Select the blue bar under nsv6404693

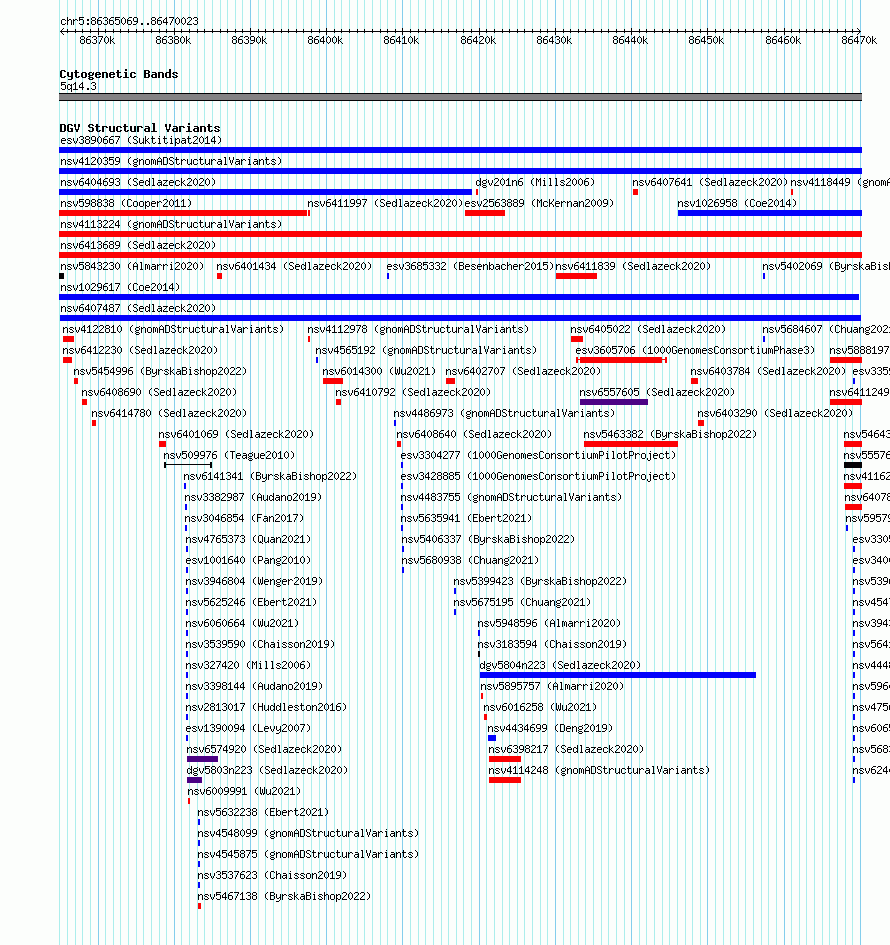265,192
